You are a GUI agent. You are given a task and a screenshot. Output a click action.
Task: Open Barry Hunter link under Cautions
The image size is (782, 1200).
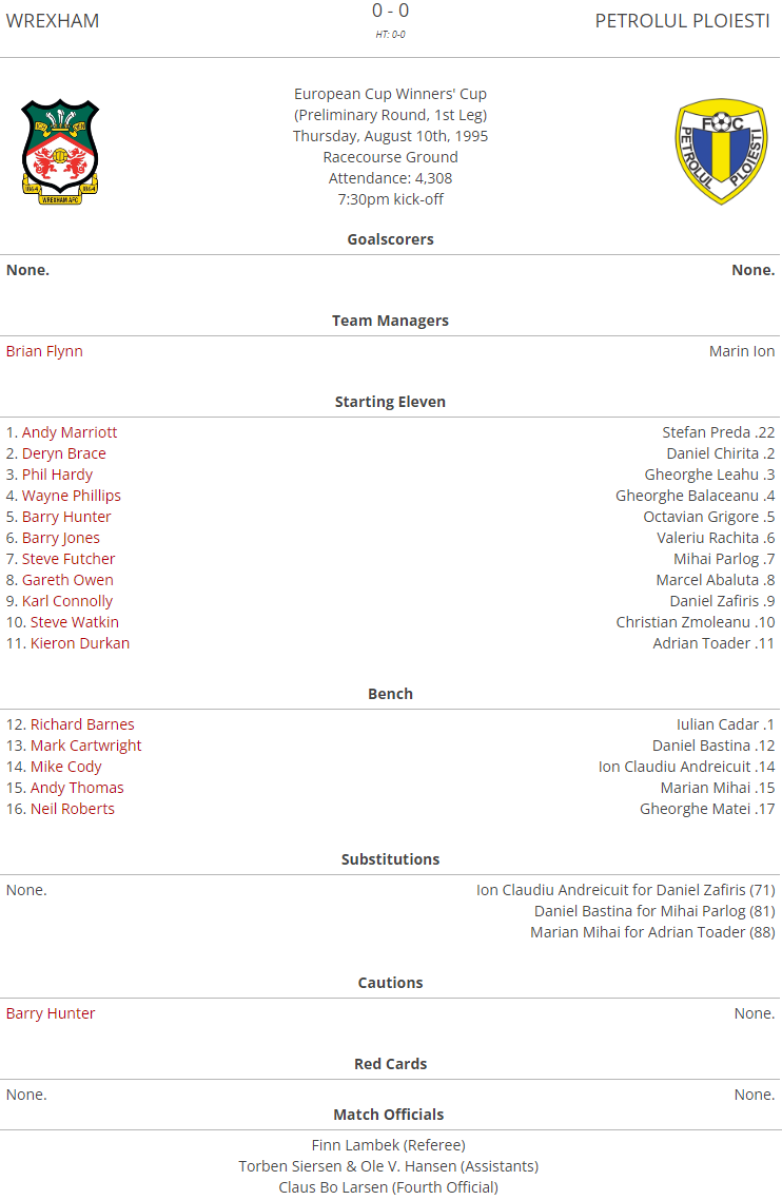tap(50, 1013)
